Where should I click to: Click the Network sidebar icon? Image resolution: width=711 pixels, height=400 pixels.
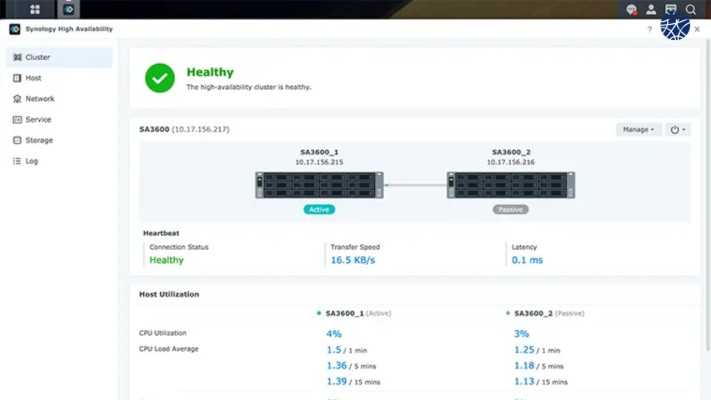click(17, 99)
